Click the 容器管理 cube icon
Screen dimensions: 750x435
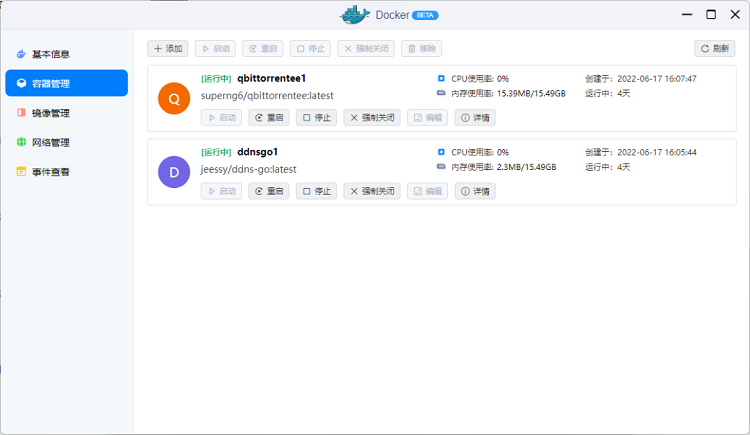click(21, 84)
